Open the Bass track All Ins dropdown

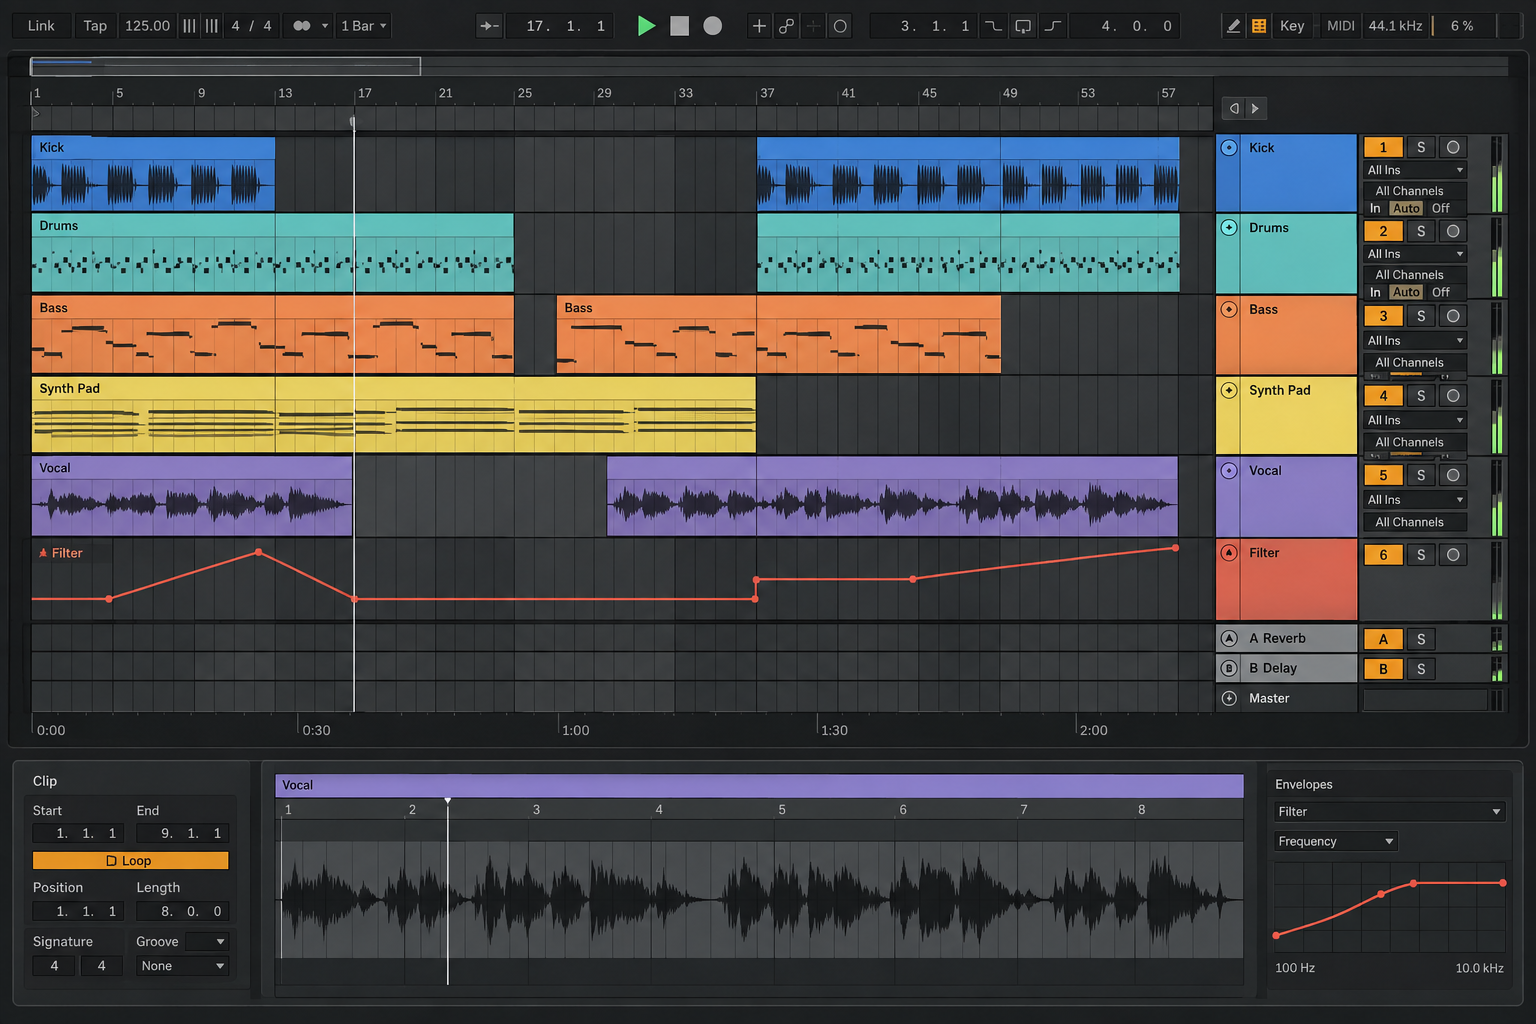[x=1415, y=340]
